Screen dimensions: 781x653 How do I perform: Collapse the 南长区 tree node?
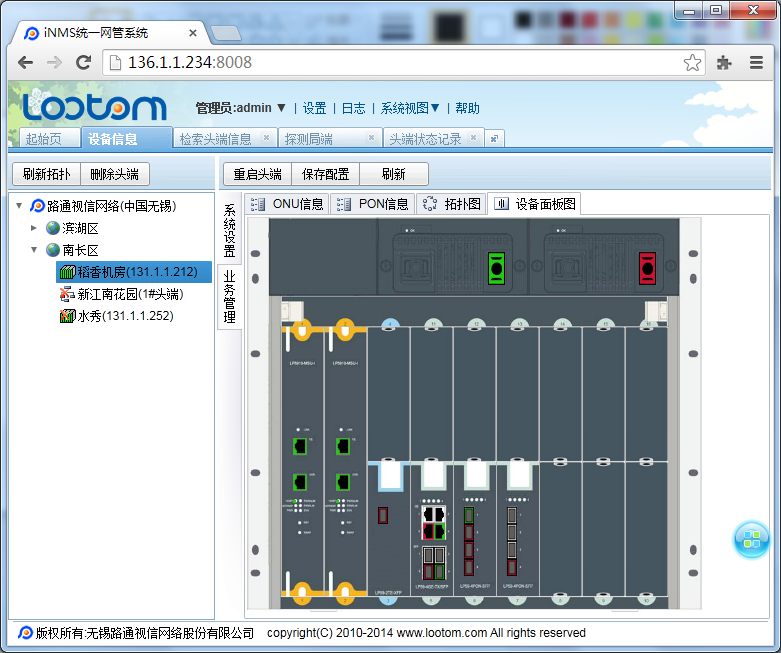[x=34, y=250]
